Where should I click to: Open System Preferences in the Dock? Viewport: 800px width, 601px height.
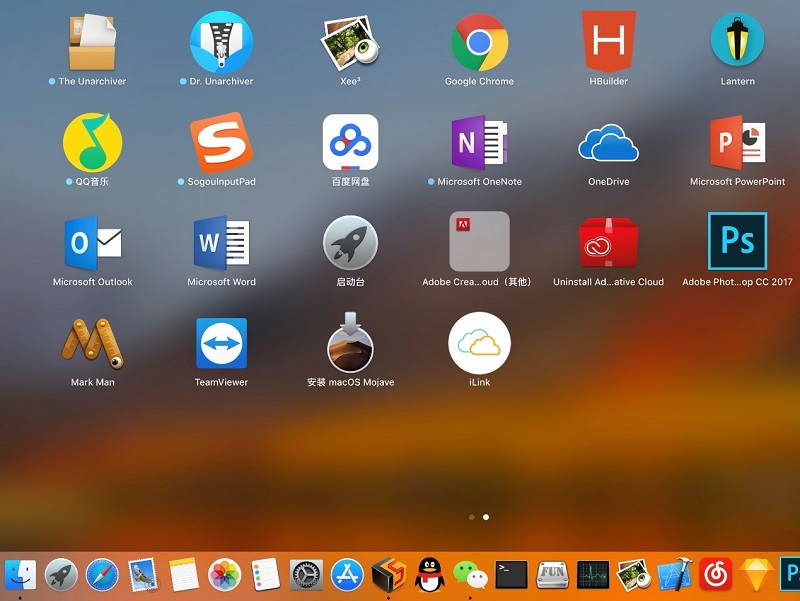(x=306, y=574)
